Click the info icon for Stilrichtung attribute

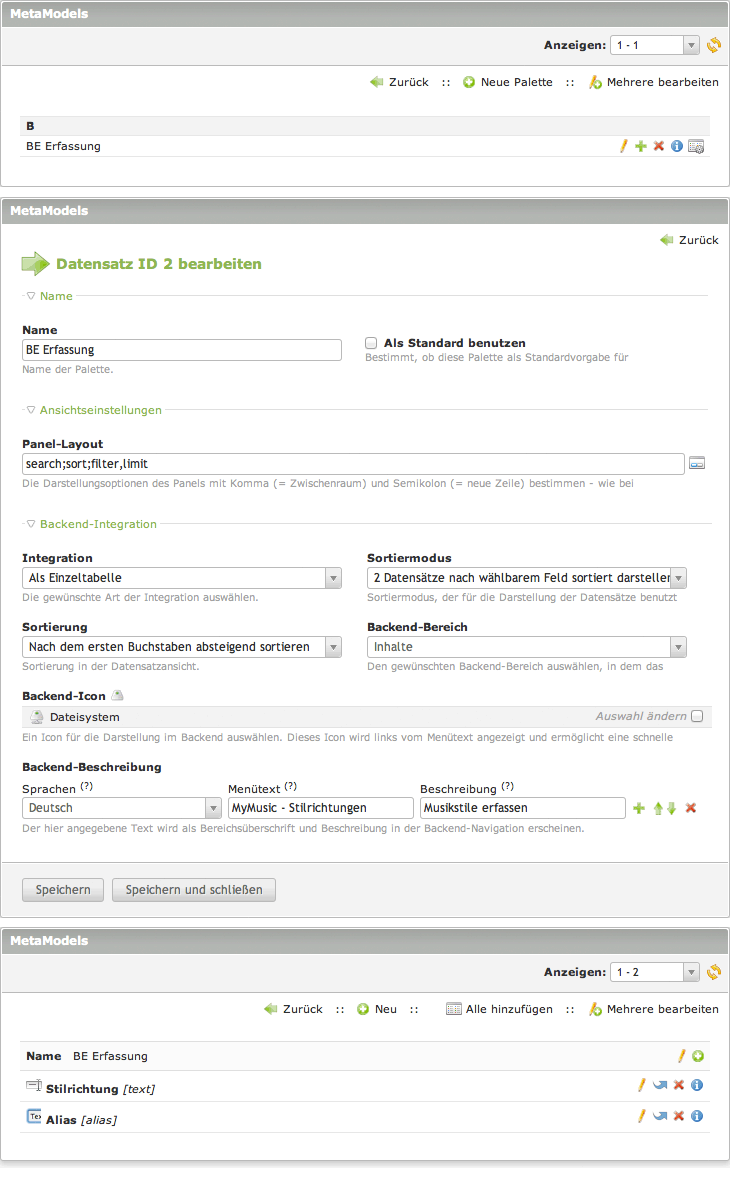(697, 1085)
